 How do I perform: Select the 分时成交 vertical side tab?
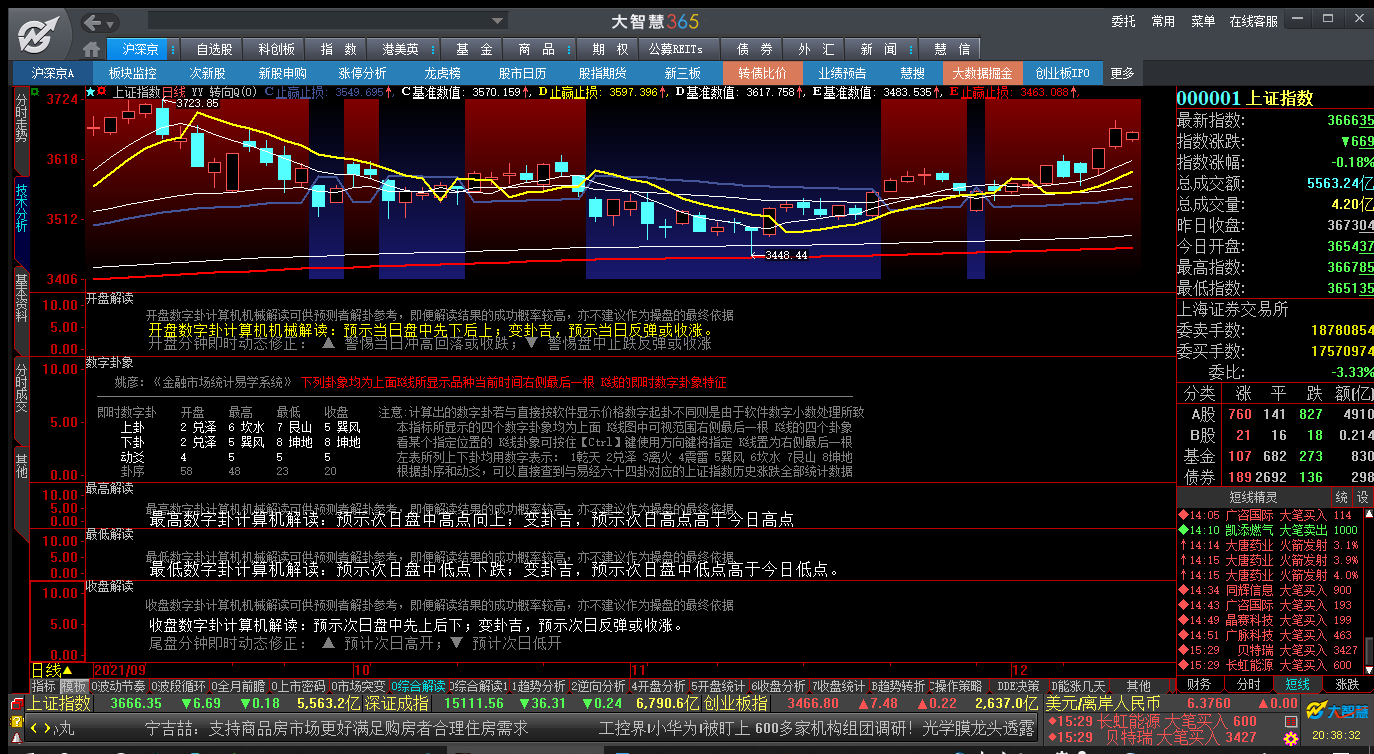(x=21, y=400)
